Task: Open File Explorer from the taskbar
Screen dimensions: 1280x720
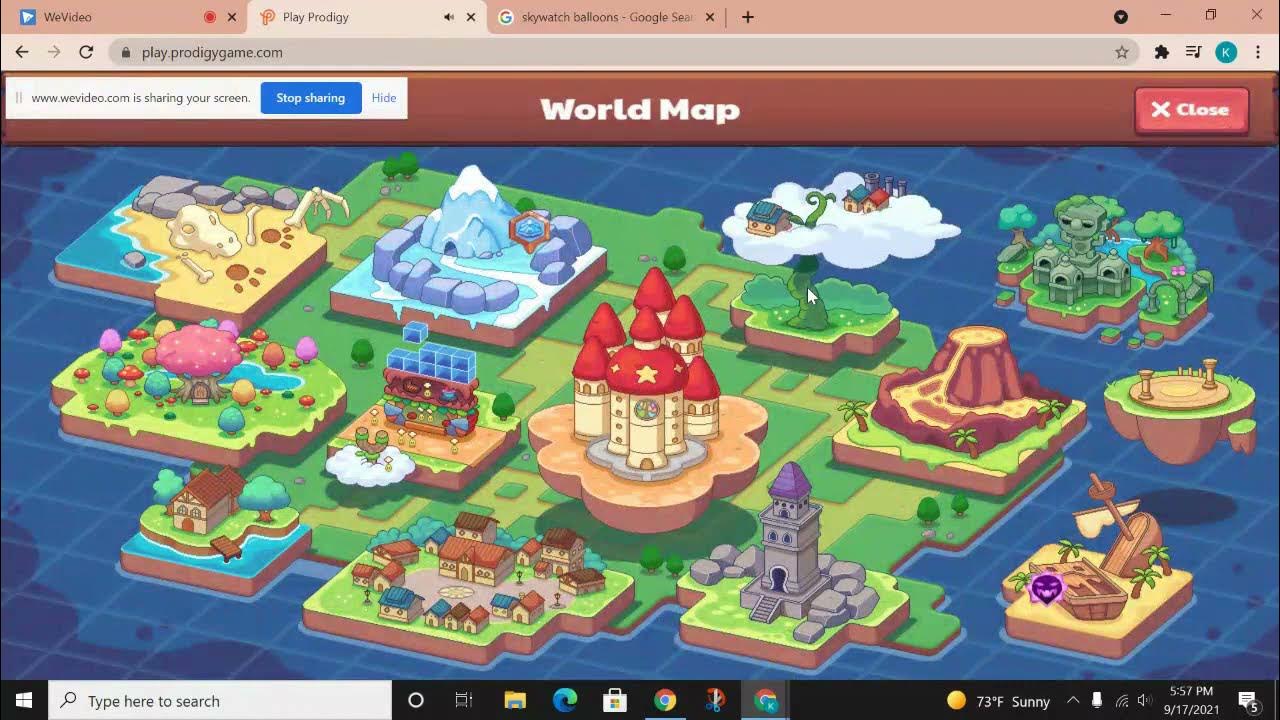Action: pyautogui.click(x=515, y=700)
